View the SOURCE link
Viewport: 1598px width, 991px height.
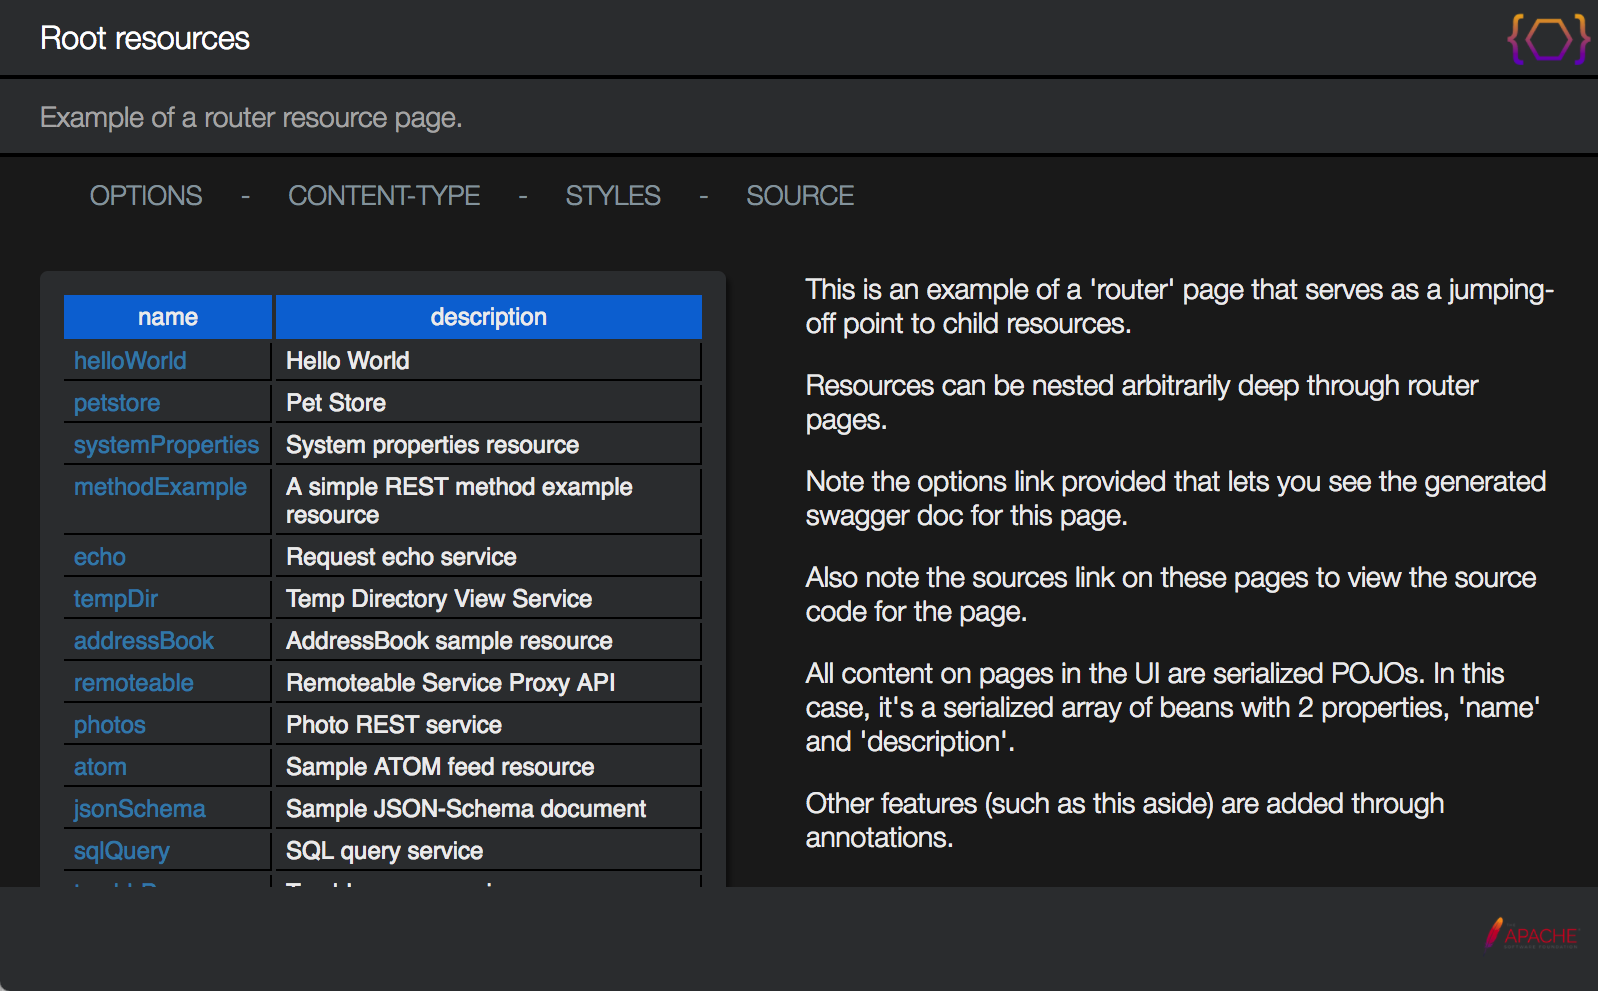click(799, 196)
